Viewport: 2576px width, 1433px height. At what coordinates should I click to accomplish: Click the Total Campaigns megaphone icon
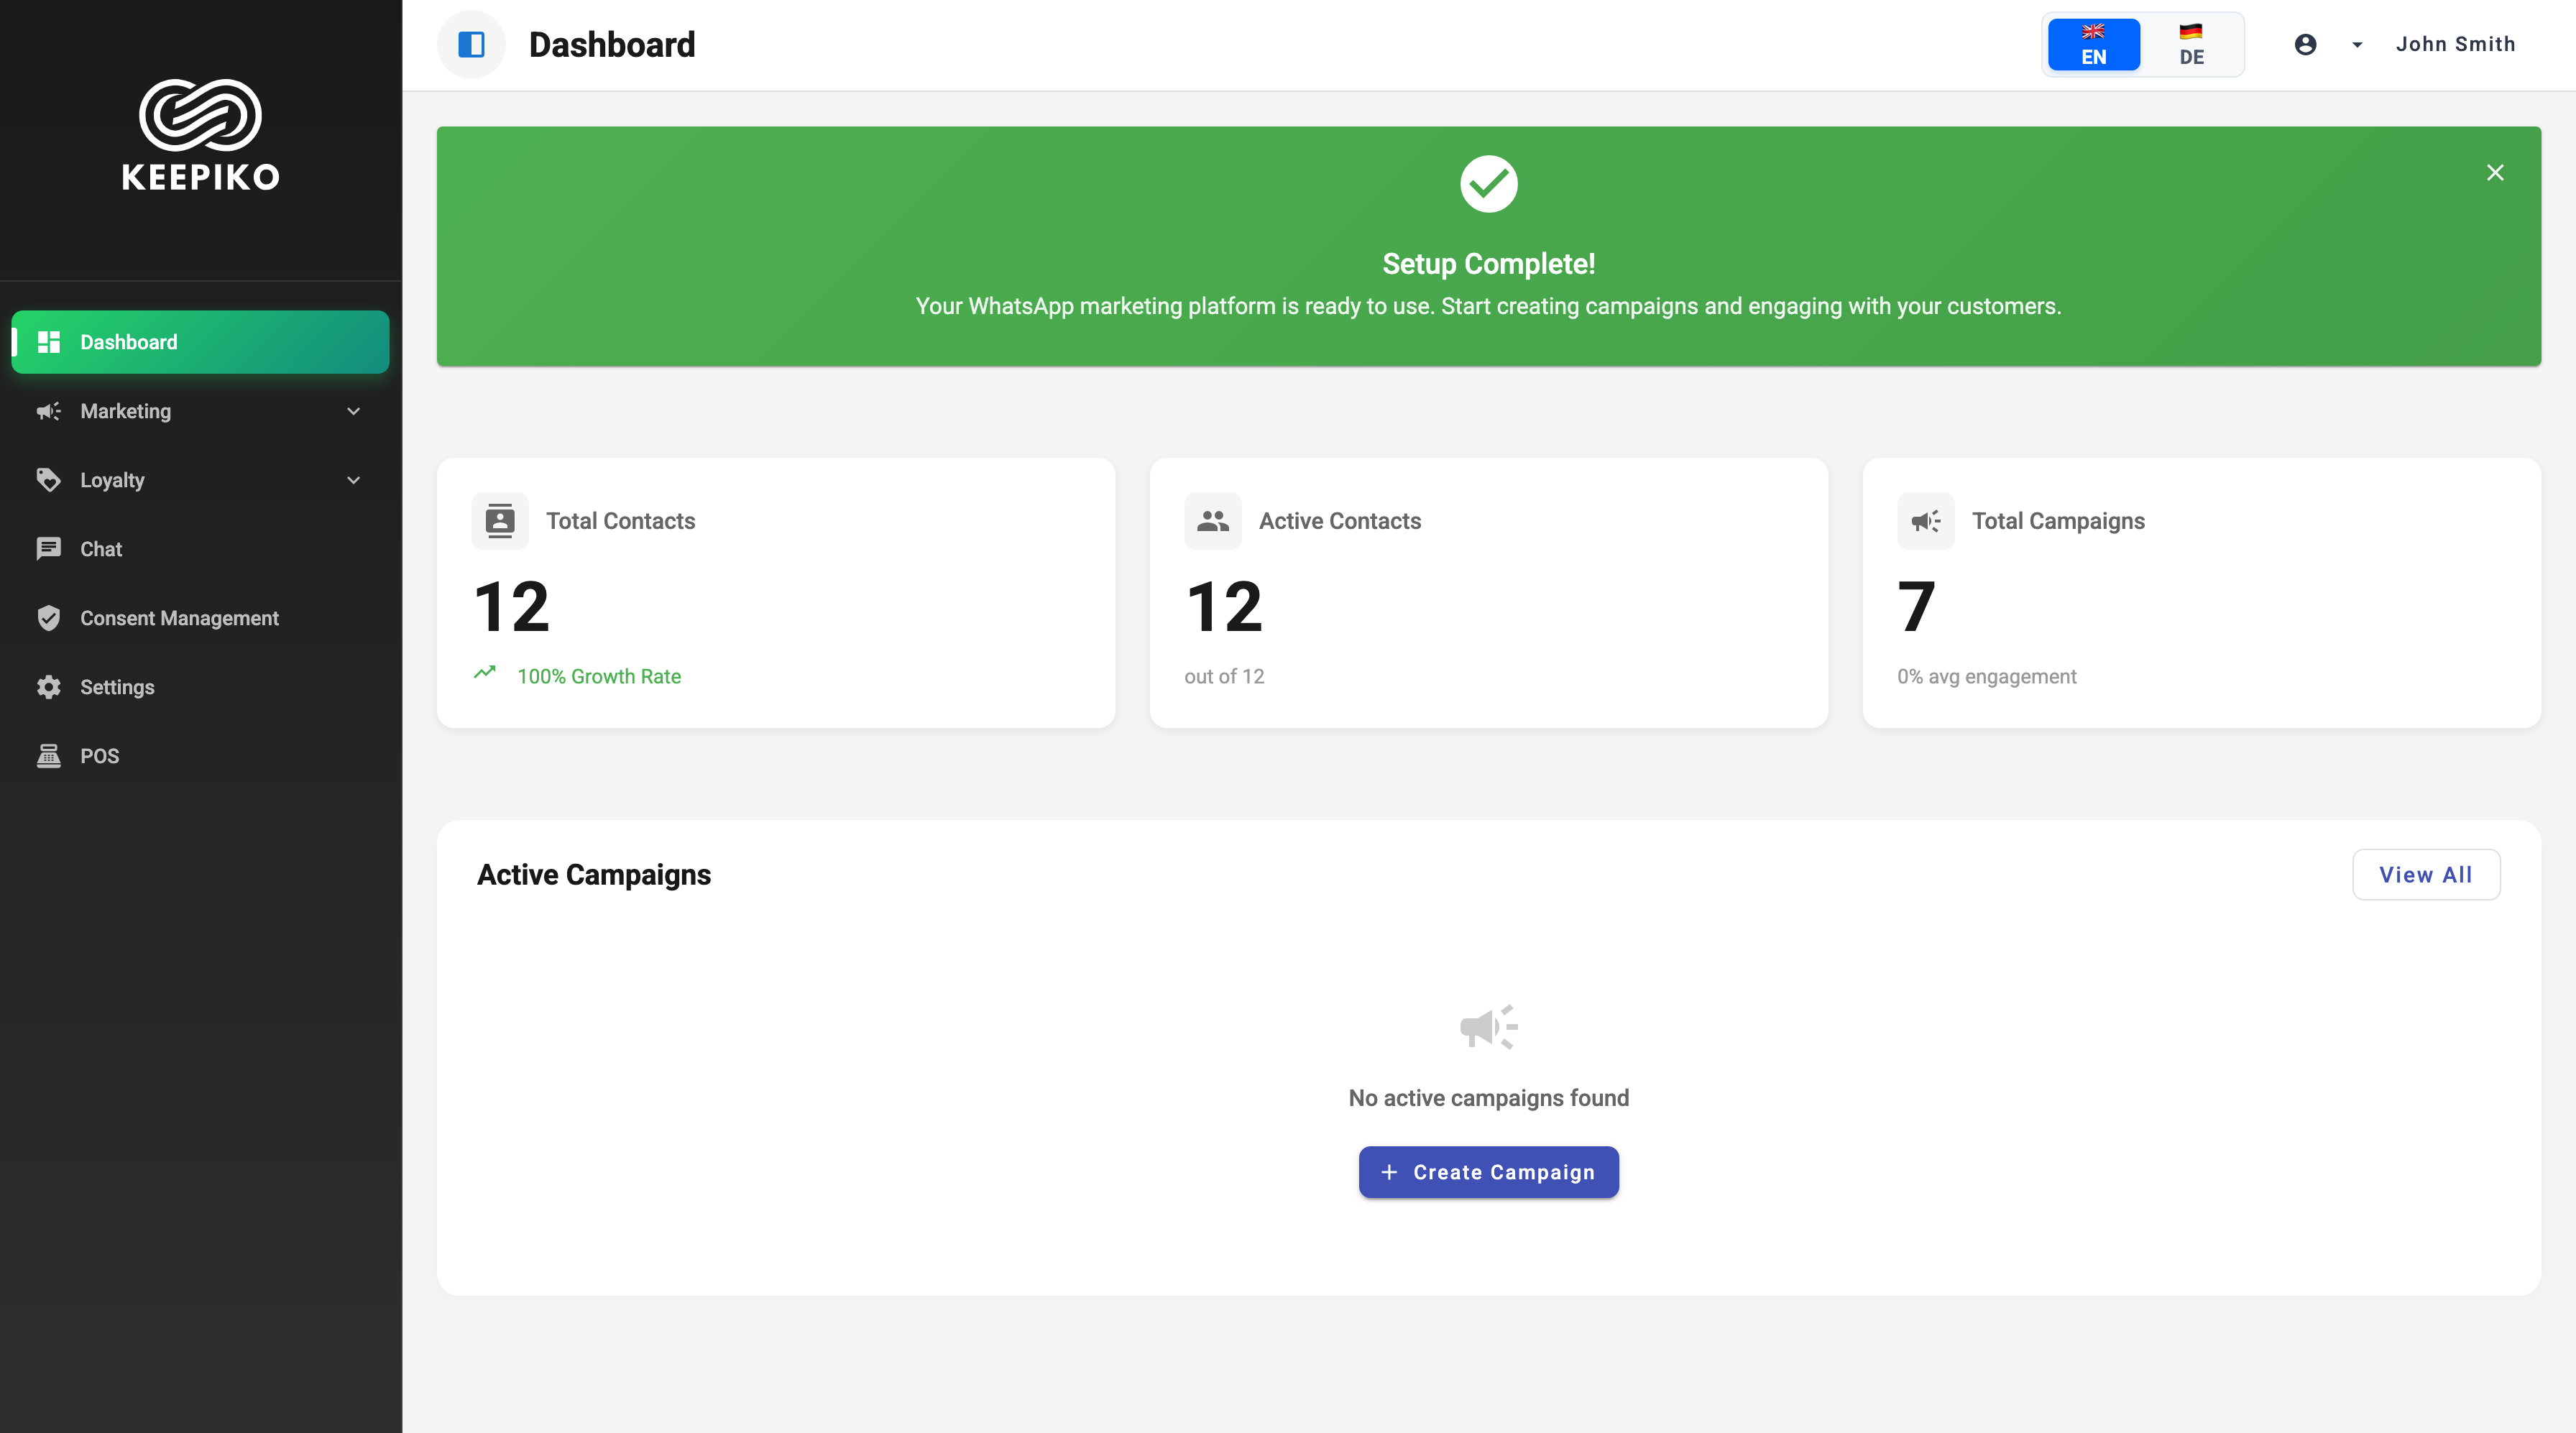pyautogui.click(x=1925, y=520)
